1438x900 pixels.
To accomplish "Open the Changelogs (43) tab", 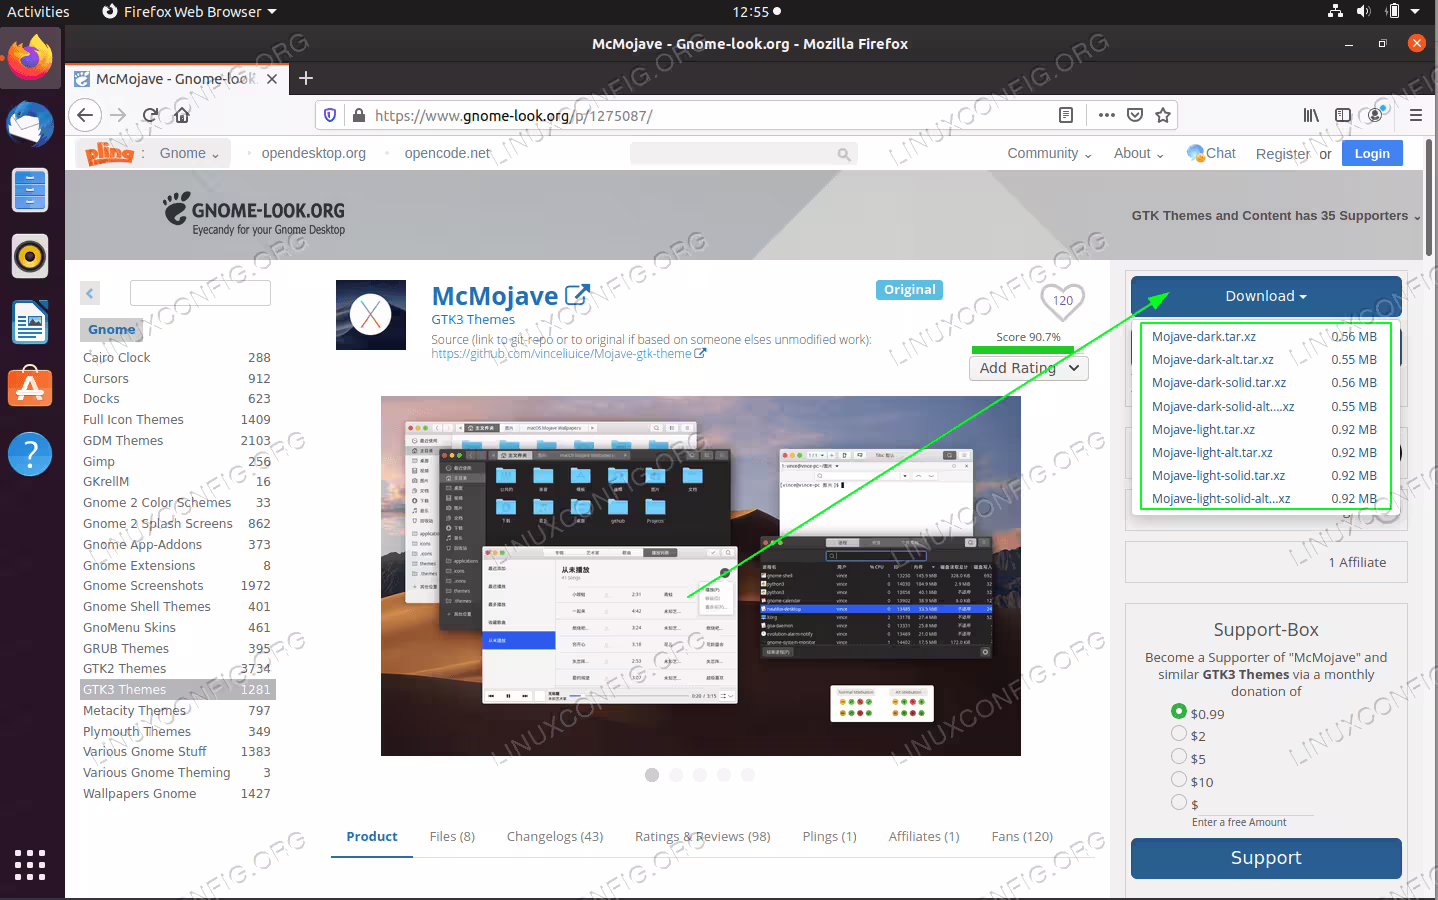I will point(555,837).
